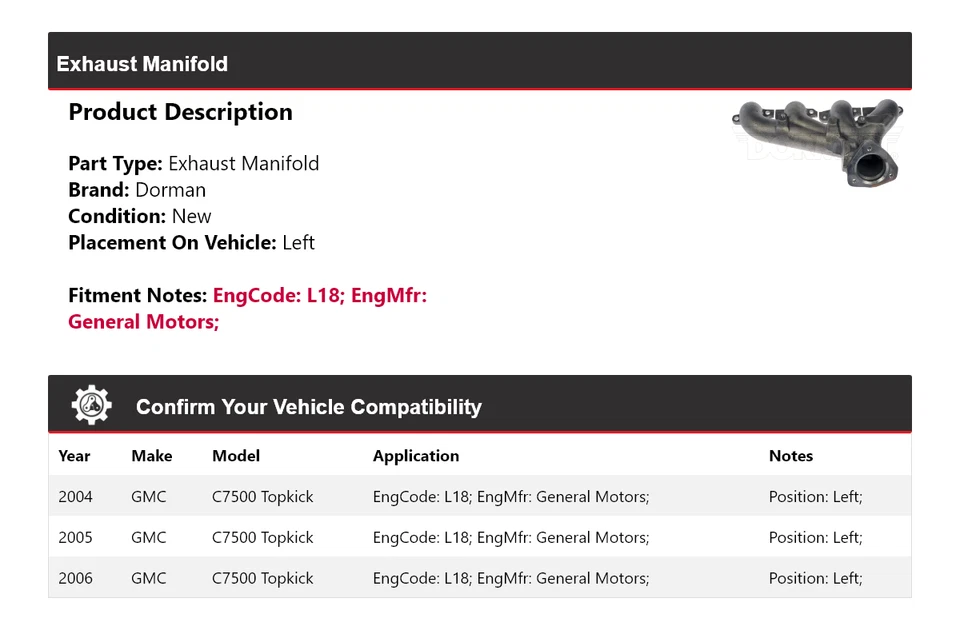Click the Exhaust Manifold header title
Image resolution: width=960 pixels, height=630 pixels.
pos(142,64)
